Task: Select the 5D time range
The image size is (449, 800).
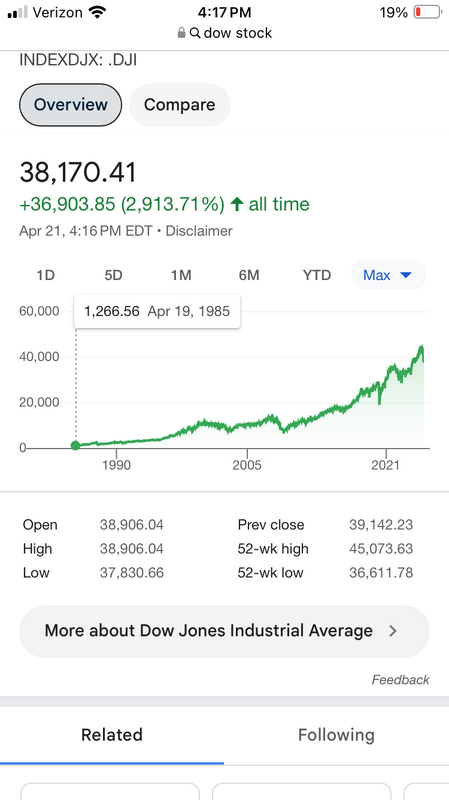Action: 113,276
